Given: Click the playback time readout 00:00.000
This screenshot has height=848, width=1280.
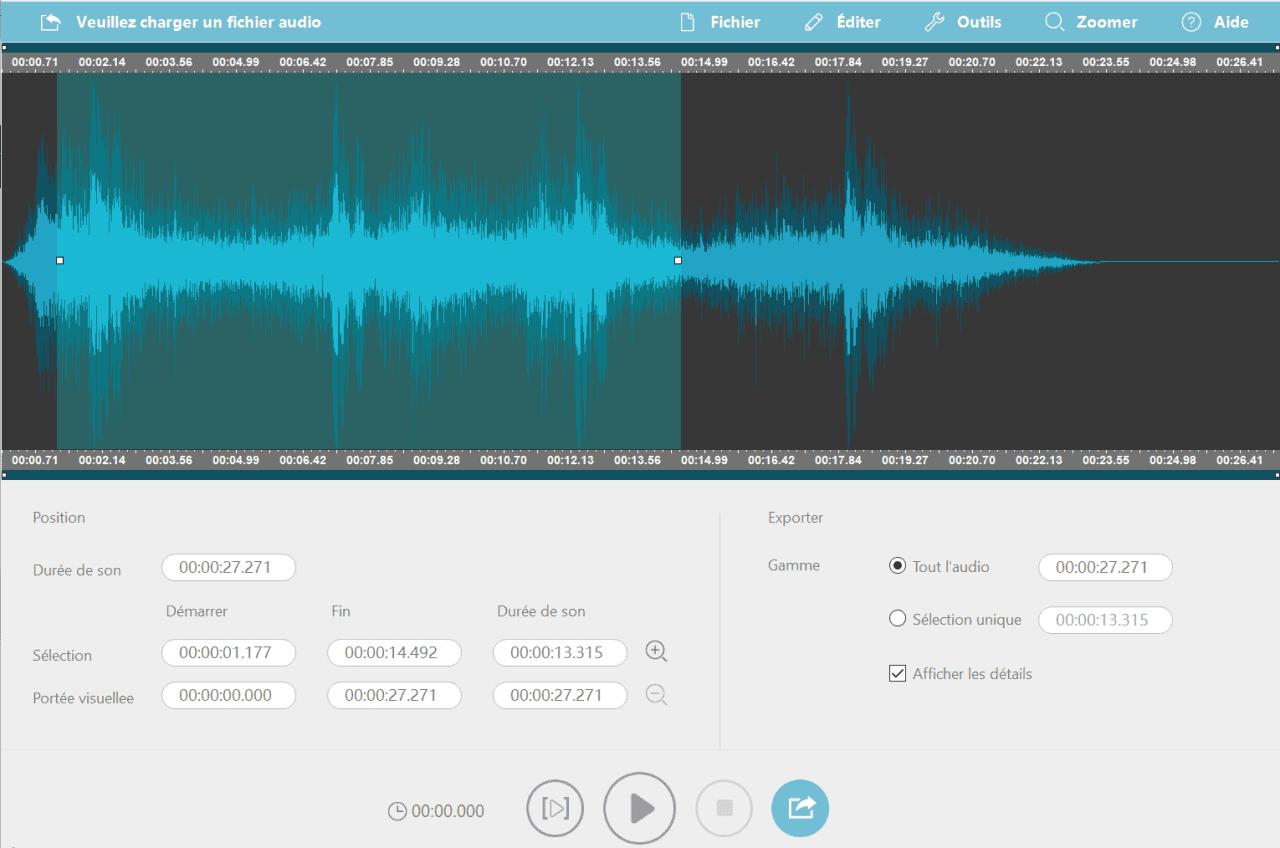Looking at the screenshot, I should coord(448,811).
